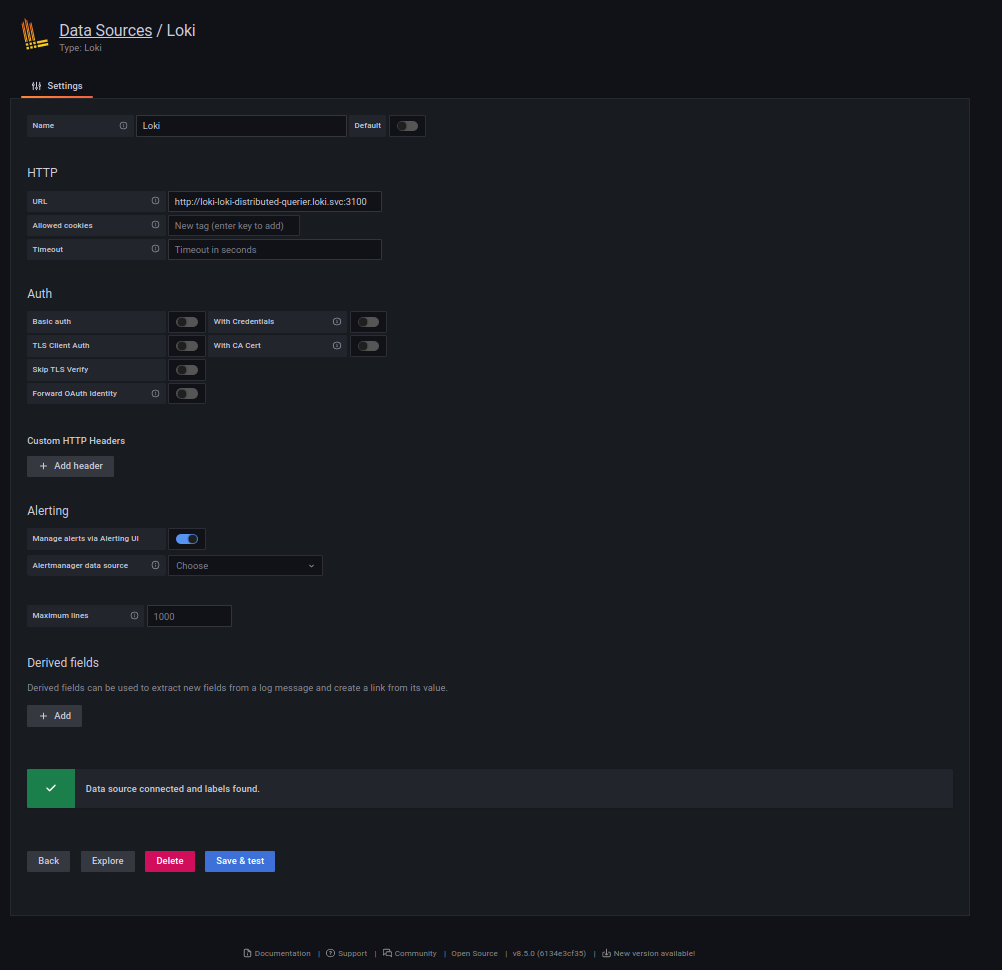Click the Timeout in seconds input field
Viewport: 1002px width, 970px height.
click(x=275, y=249)
